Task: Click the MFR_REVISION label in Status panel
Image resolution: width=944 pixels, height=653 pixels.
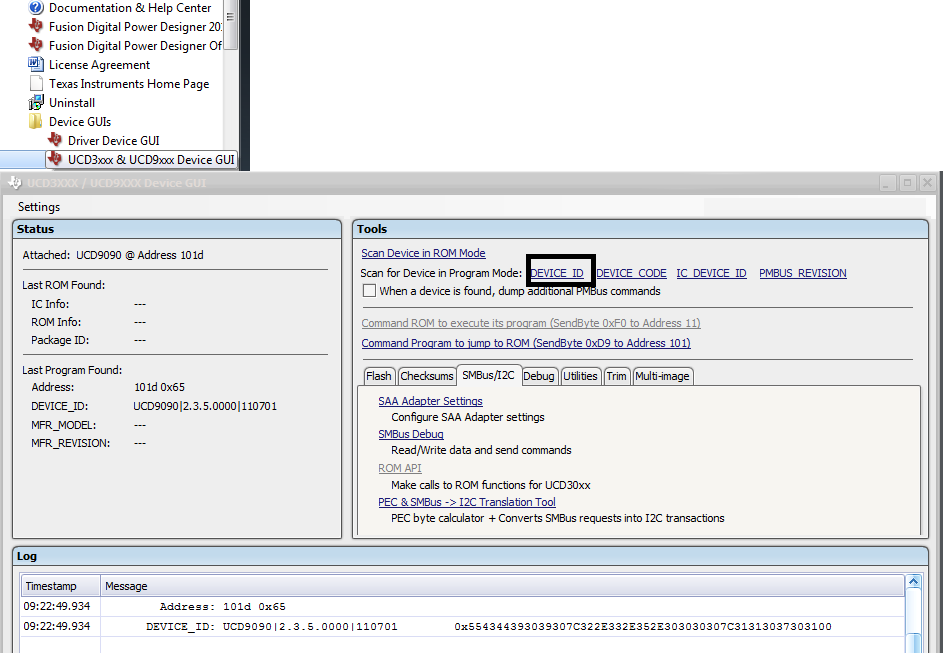Action: pyautogui.click(x=70, y=443)
